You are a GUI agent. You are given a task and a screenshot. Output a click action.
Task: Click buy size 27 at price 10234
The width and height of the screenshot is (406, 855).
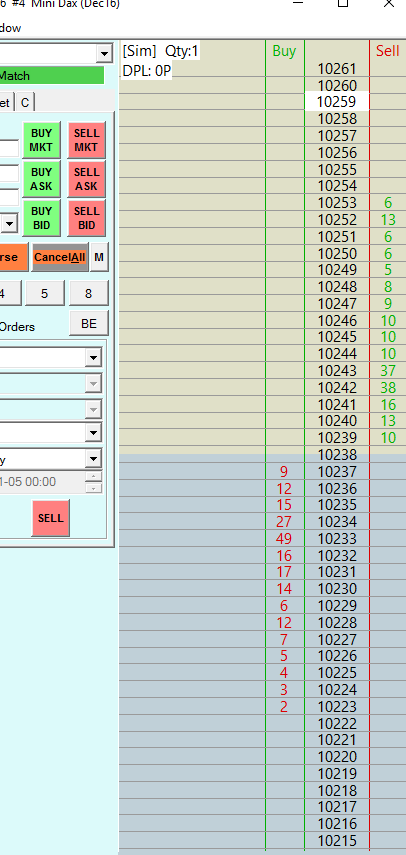284,522
